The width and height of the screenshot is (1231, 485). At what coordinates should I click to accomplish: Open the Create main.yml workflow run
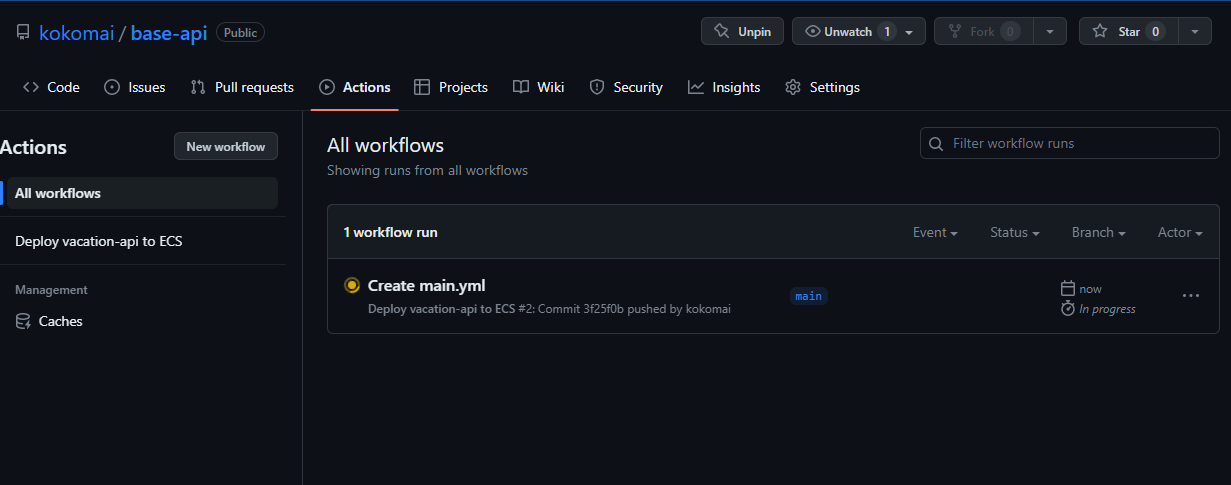[x=427, y=285]
